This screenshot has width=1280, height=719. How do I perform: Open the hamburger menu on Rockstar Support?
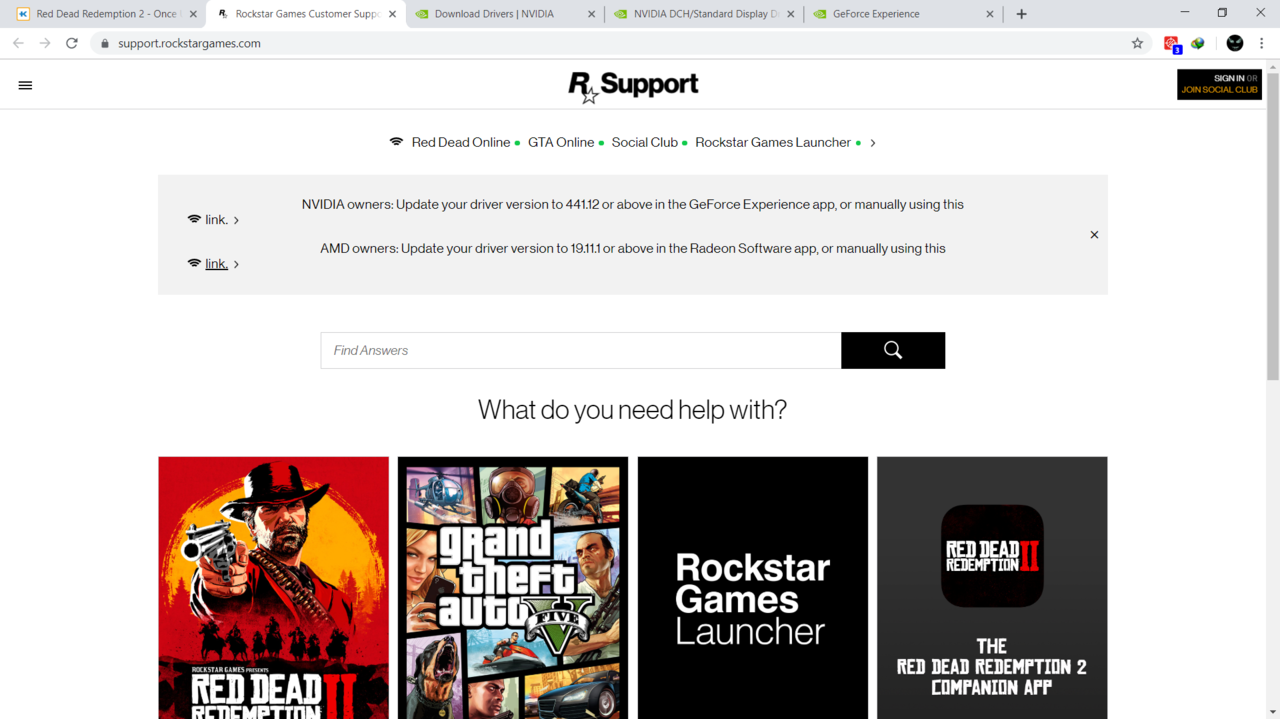pyautogui.click(x=25, y=85)
